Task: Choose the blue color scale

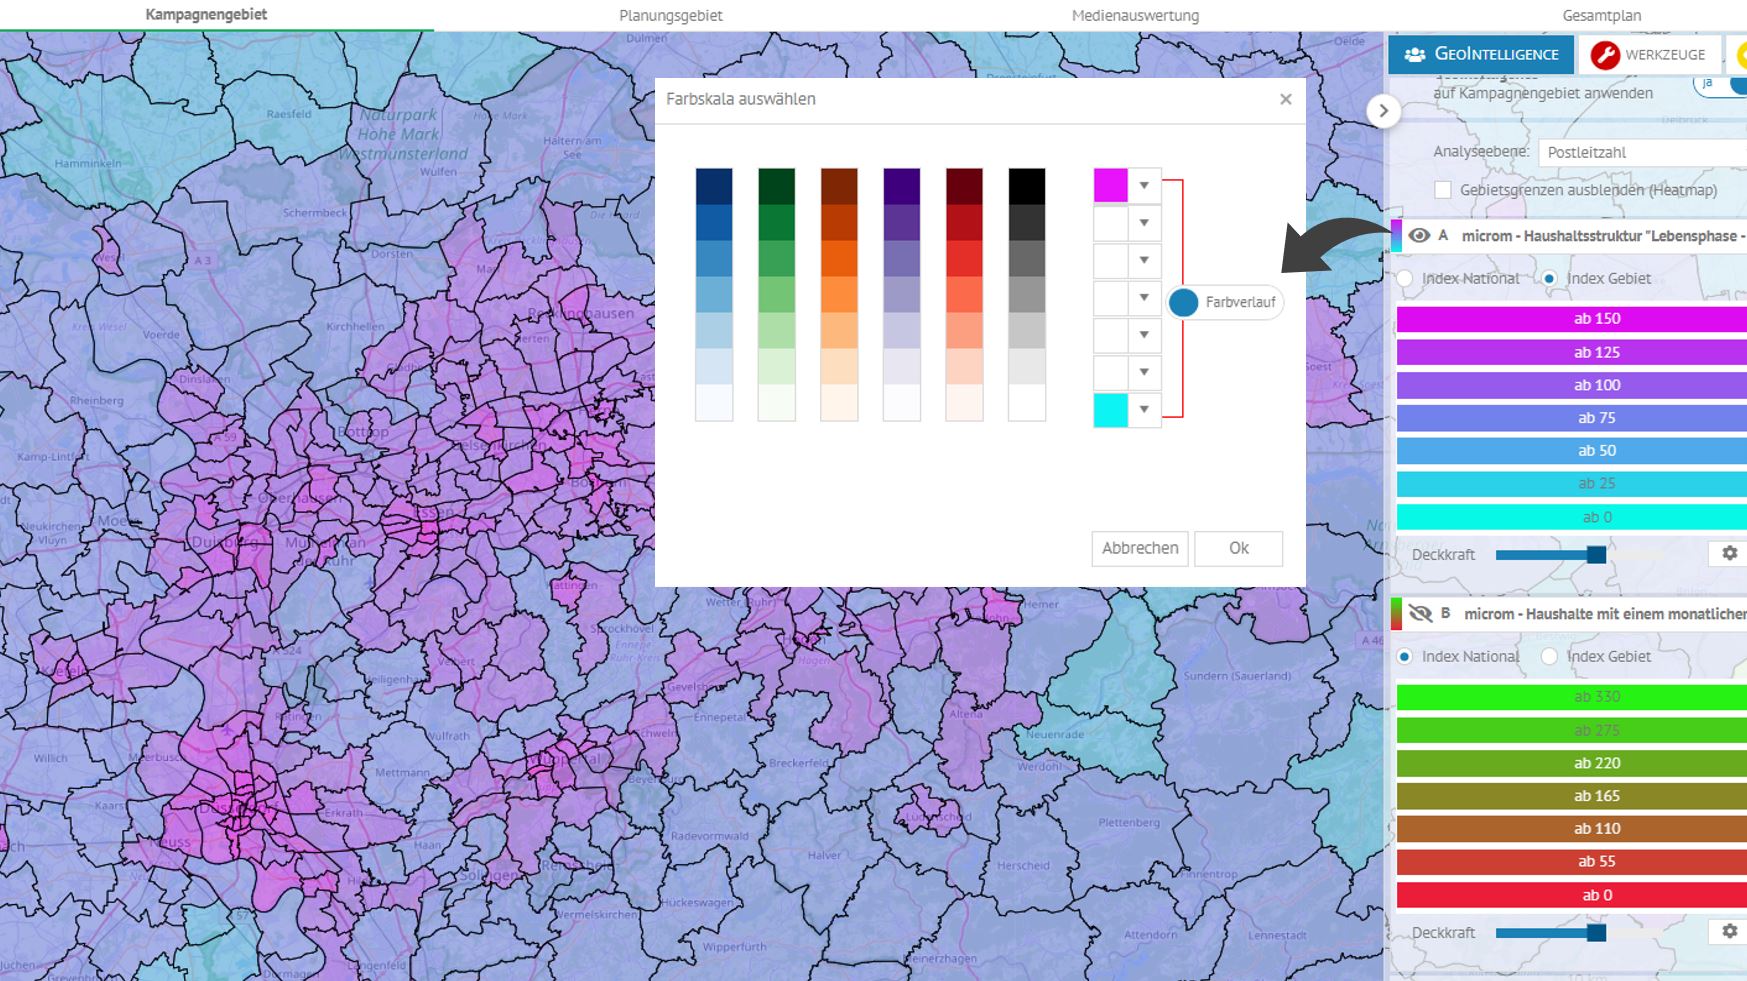Action: pyautogui.click(x=714, y=295)
